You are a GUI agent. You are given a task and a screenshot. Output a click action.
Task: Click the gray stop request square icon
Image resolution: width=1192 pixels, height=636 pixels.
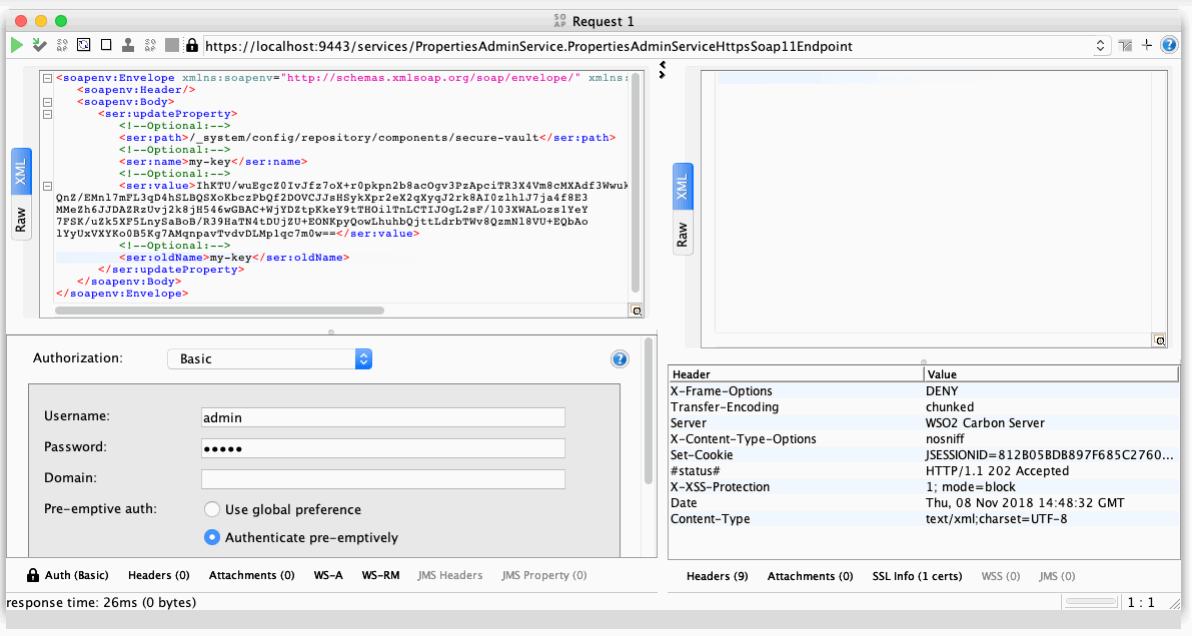coord(172,45)
